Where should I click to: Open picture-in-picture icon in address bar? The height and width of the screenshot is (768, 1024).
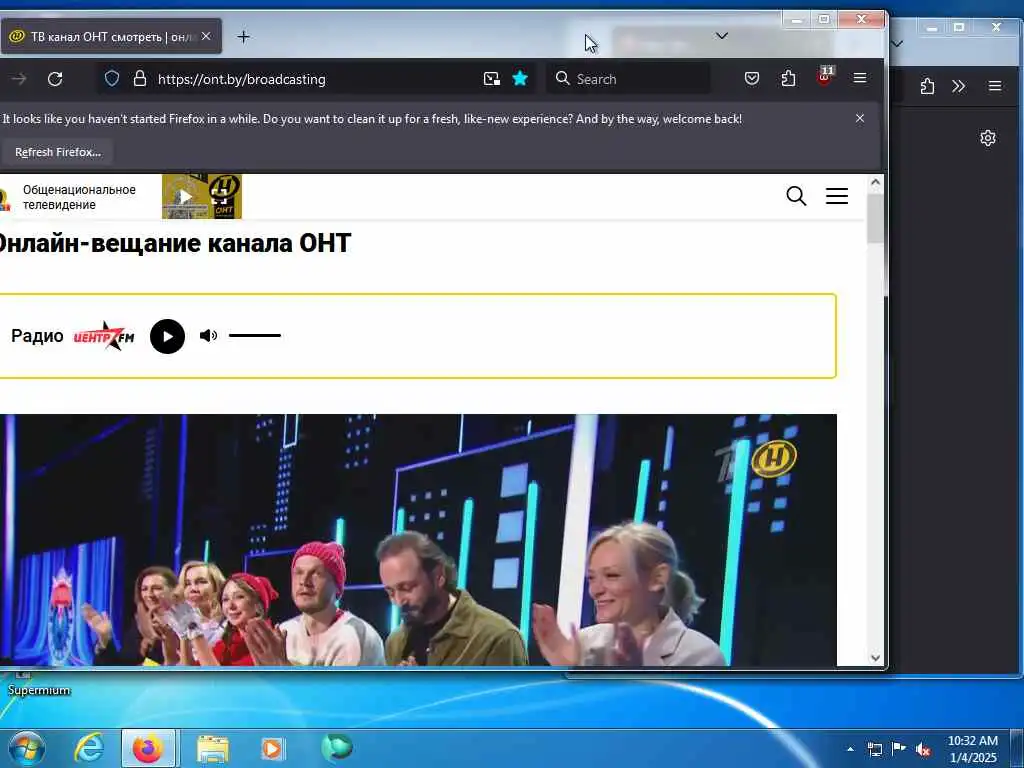492,79
